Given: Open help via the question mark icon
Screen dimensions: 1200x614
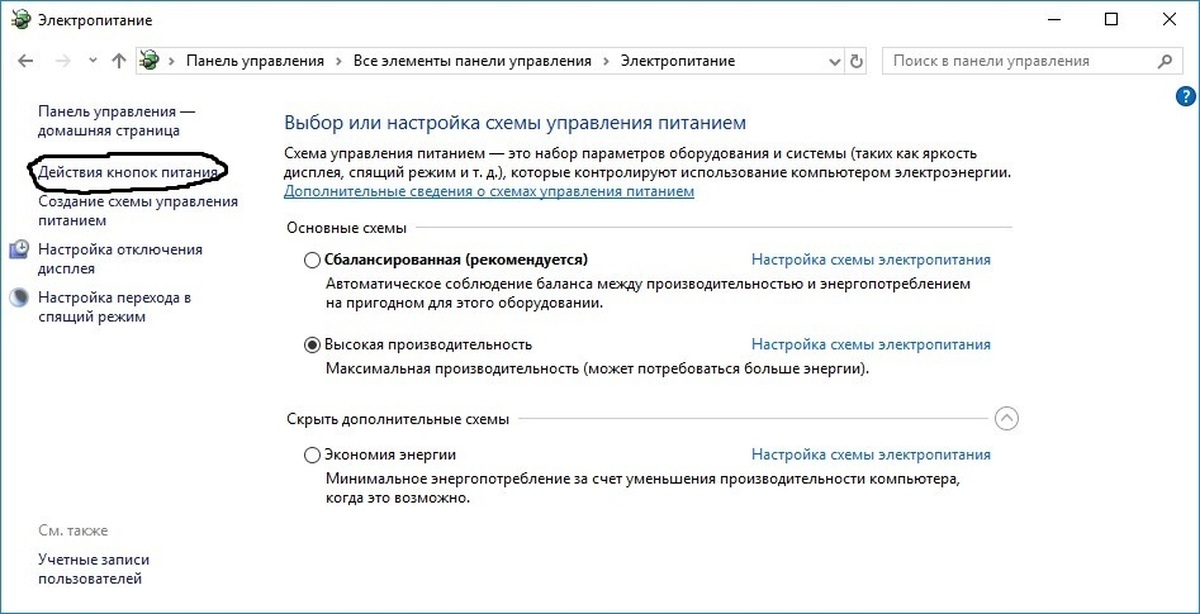Looking at the screenshot, I should 1185,96.
